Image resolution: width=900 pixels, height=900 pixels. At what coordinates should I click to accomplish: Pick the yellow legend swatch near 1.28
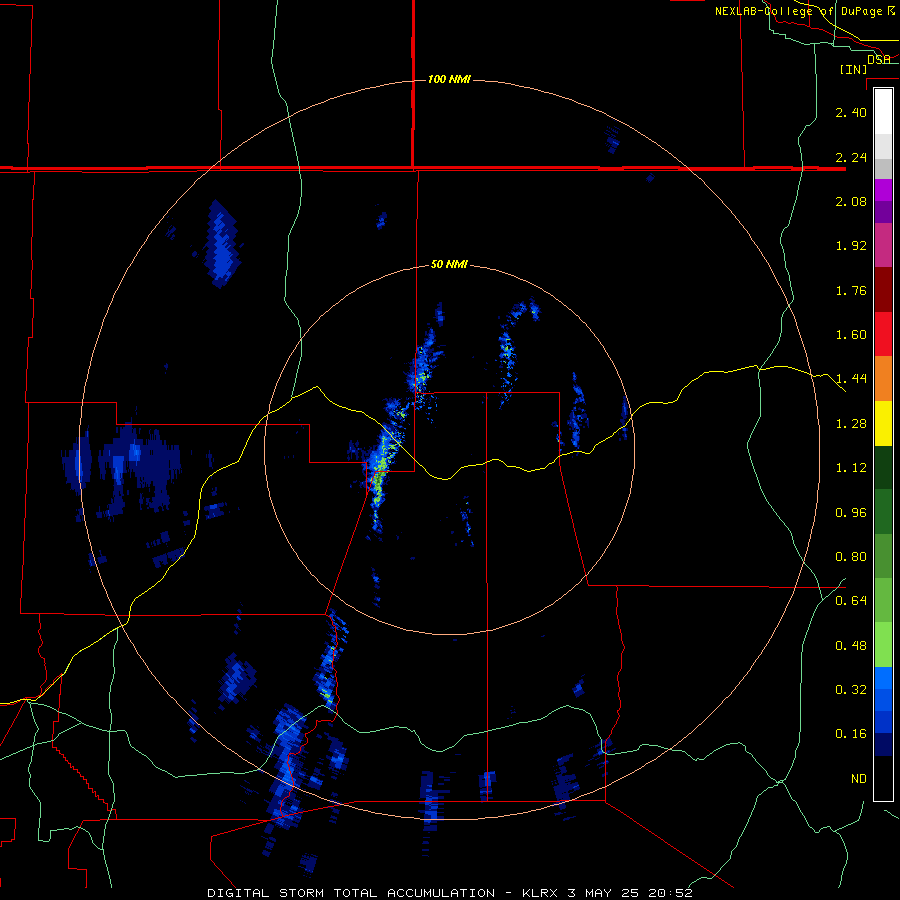point(883,424)
